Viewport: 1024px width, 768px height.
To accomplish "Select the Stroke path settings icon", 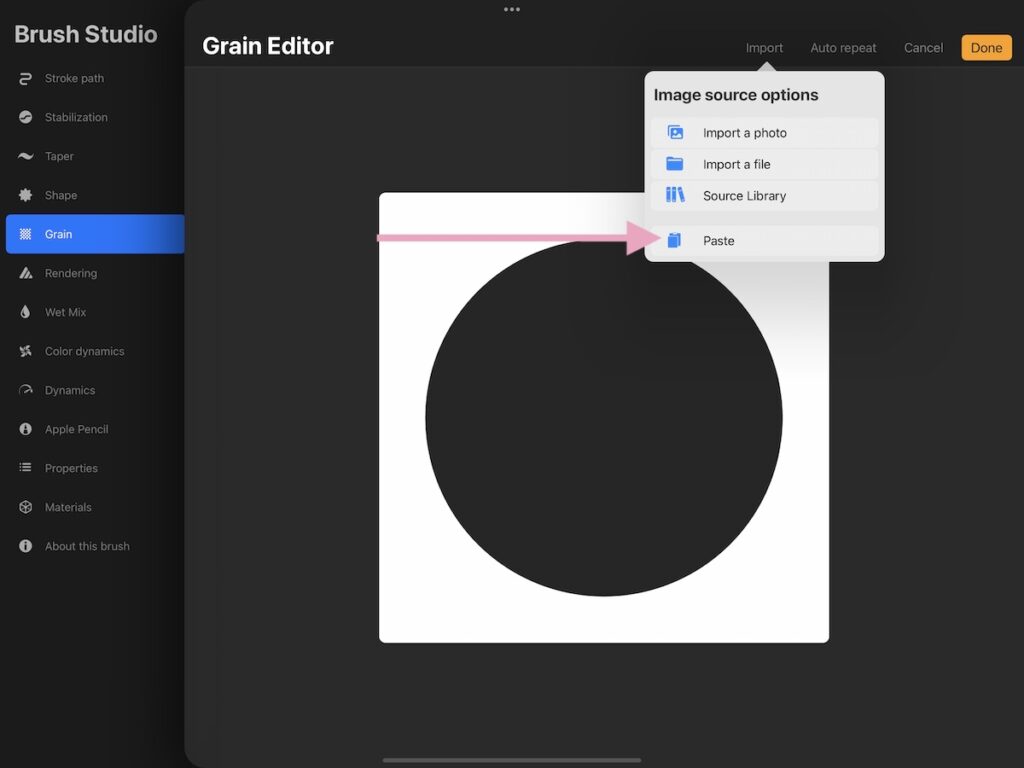I will tap(27, 78).
